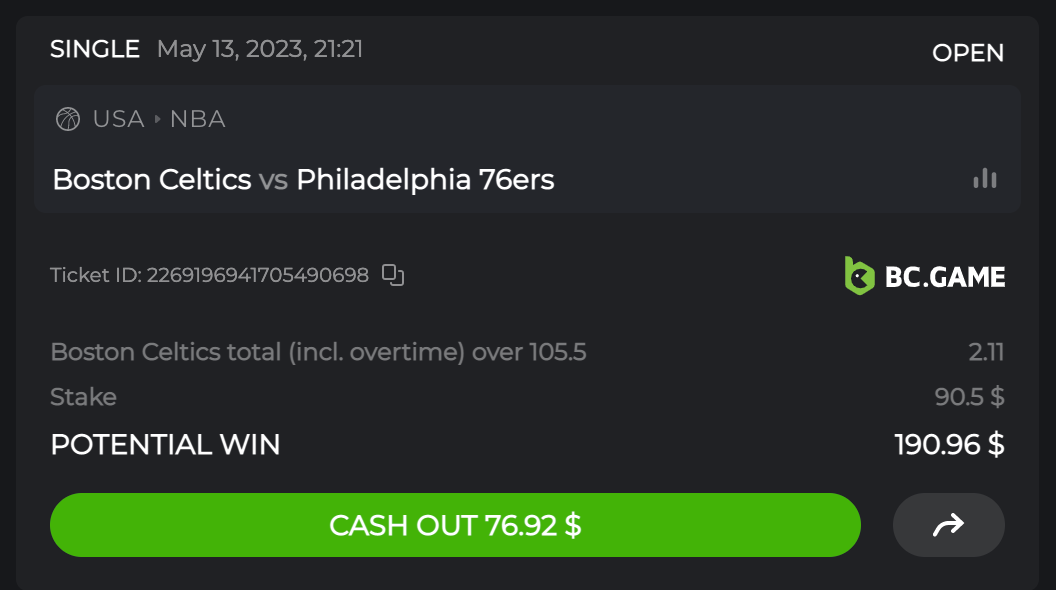The height and width of the screenshot is (590, 1056).
Task: Click the BC.GAME brand name text
Action: tap(945, 277)
